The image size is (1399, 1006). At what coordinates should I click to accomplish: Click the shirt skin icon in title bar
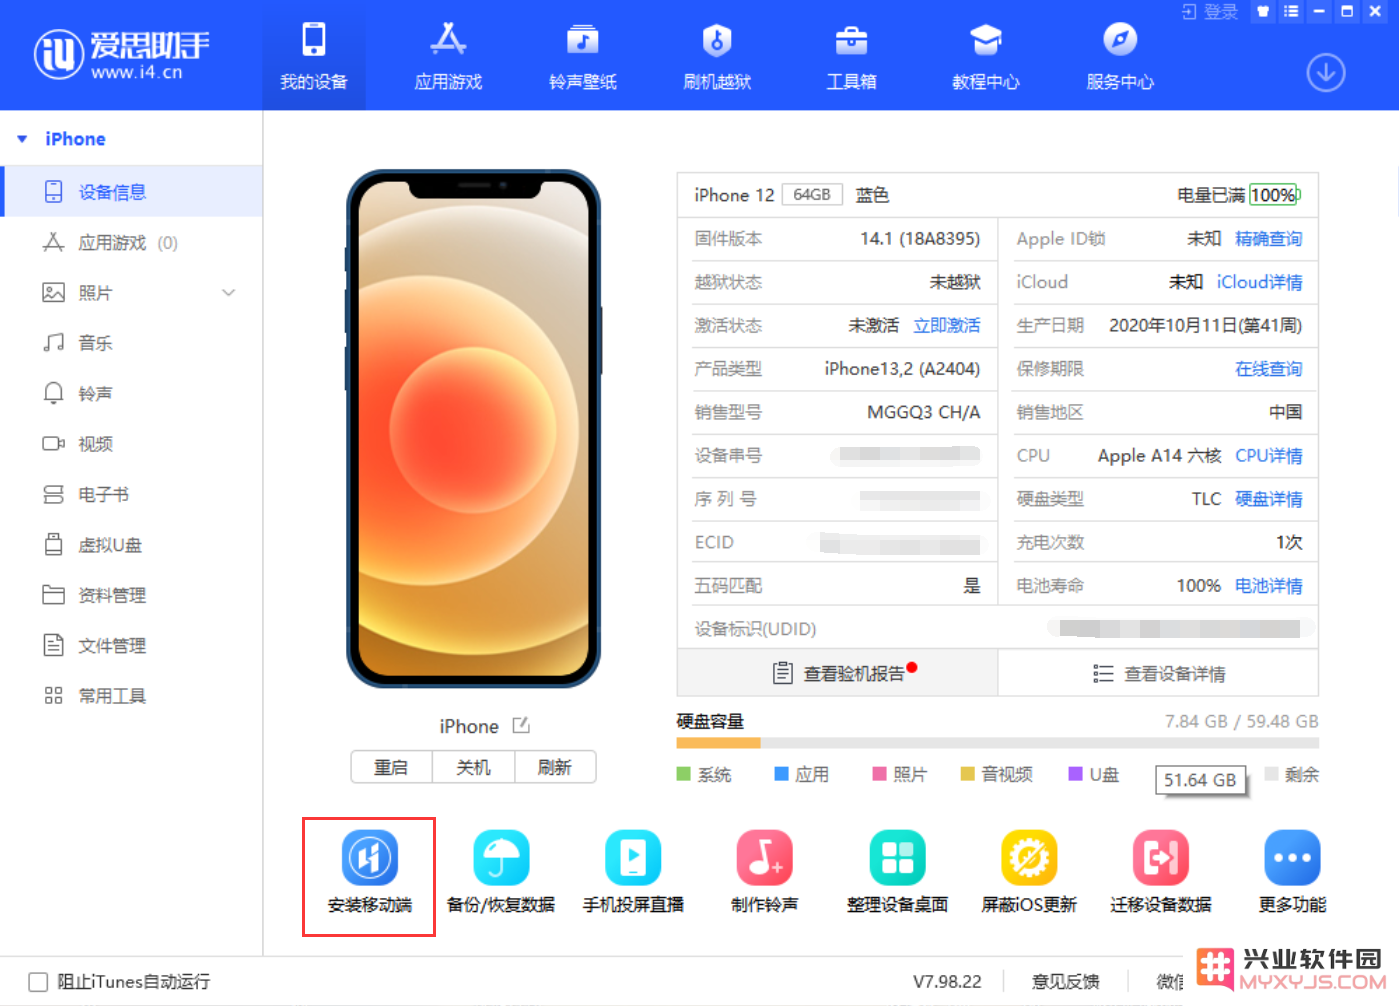(x=1263, y=12)
